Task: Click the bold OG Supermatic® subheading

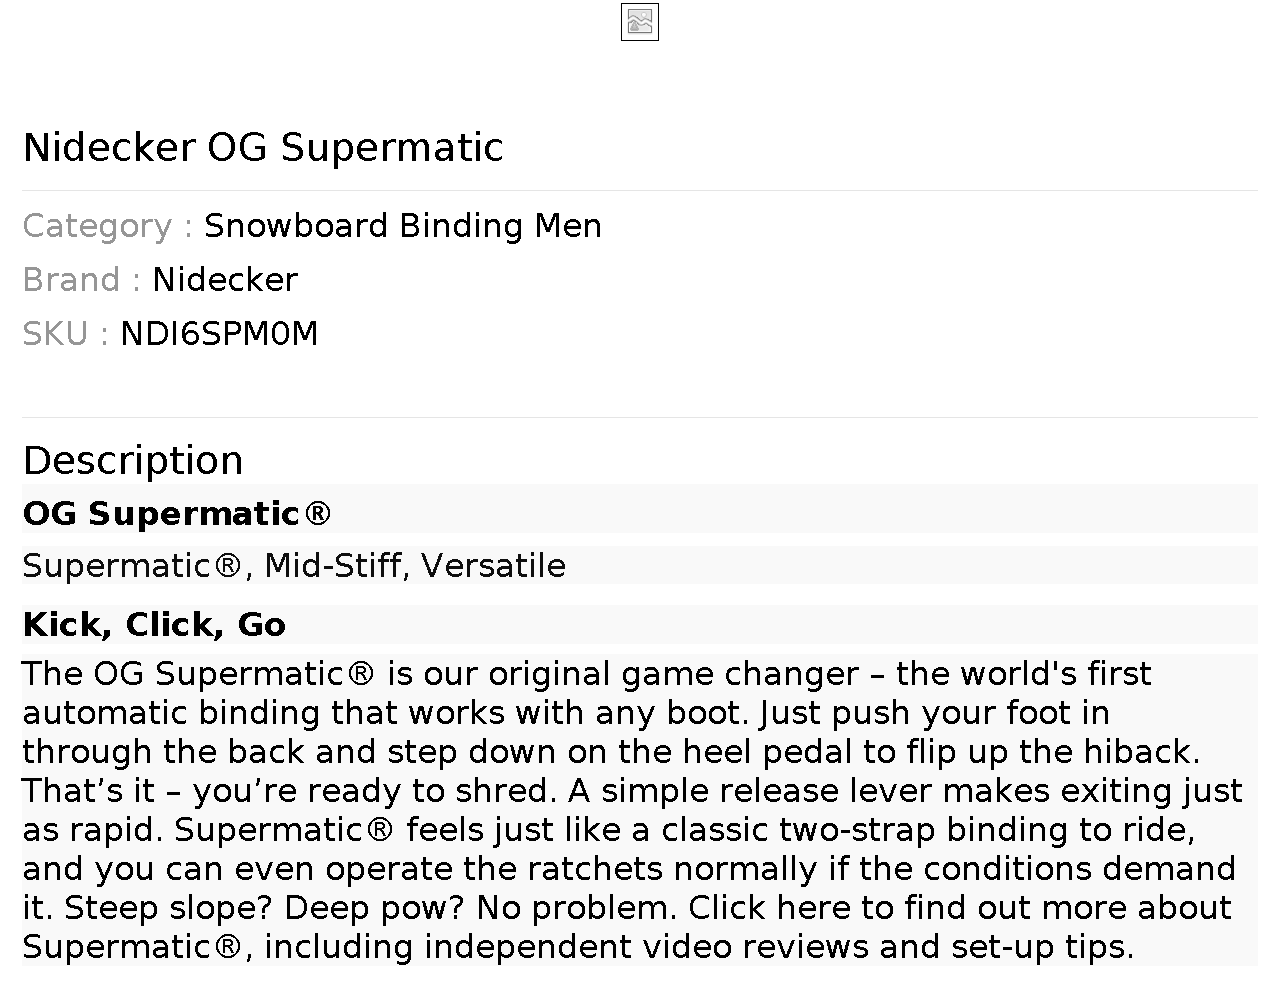Action: coord(176,514)
